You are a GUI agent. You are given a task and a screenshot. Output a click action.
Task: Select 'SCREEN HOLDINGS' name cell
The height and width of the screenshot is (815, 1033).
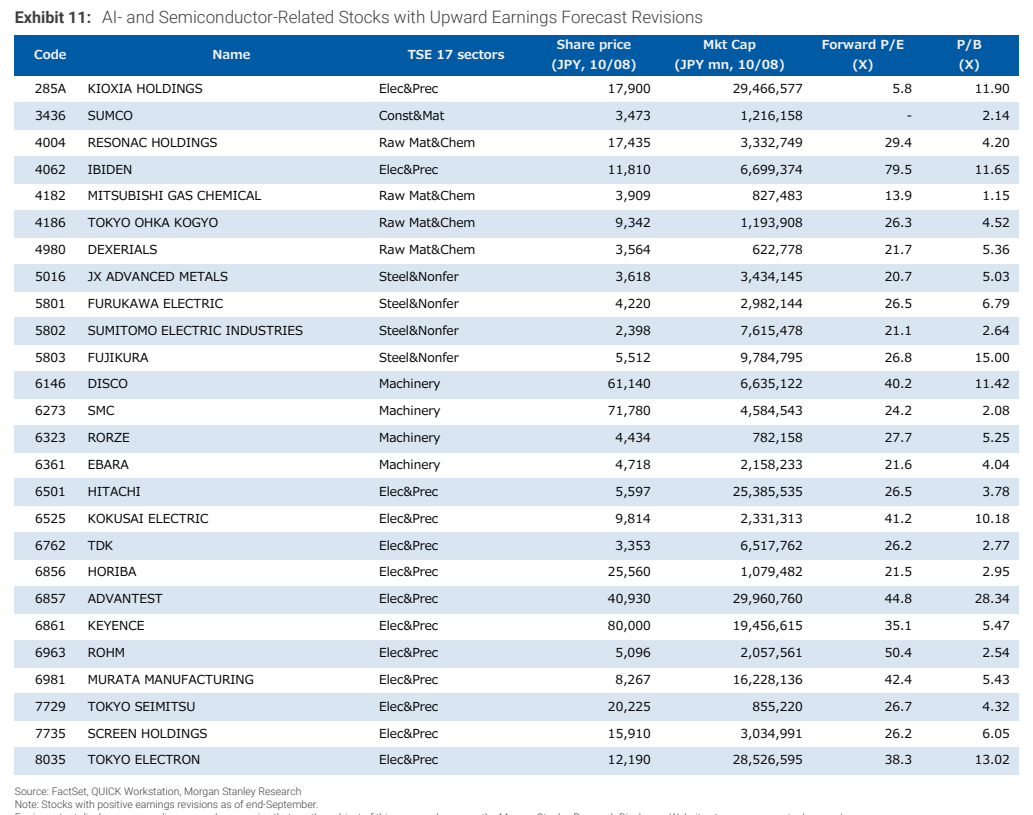148,734
